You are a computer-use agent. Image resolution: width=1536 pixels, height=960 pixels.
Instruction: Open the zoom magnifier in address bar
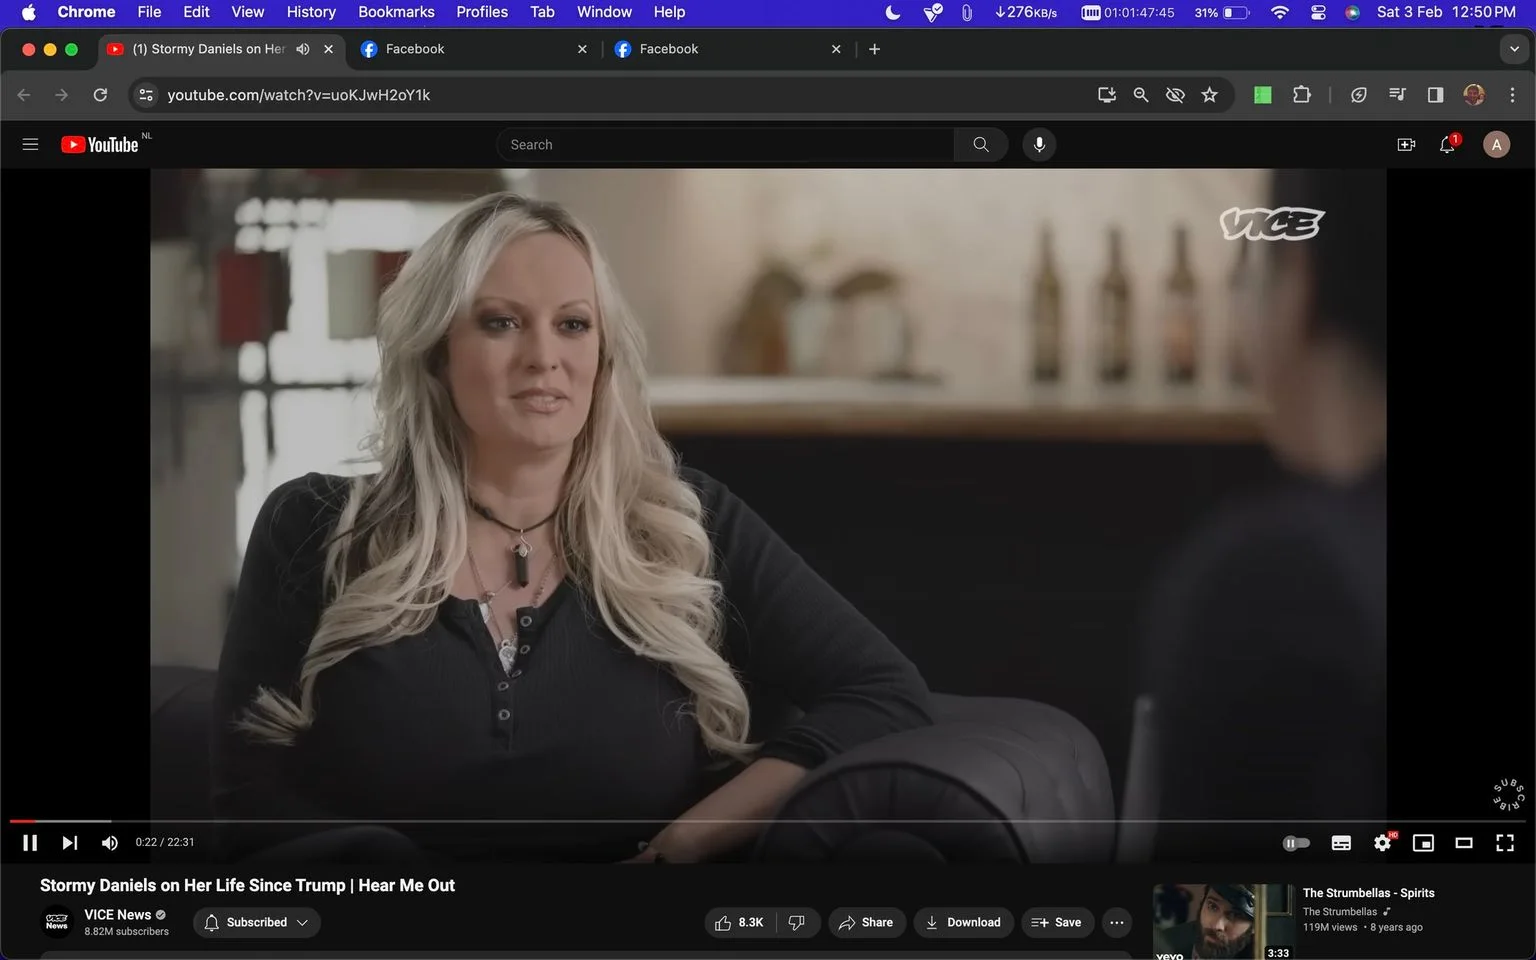click(1141, 95)
